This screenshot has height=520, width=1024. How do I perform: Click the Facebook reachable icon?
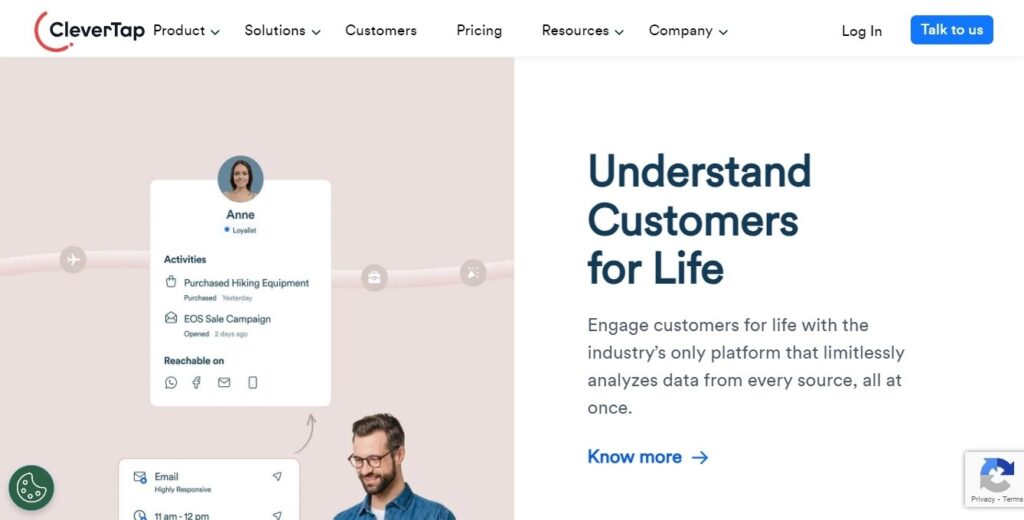[x=197, y=383]
